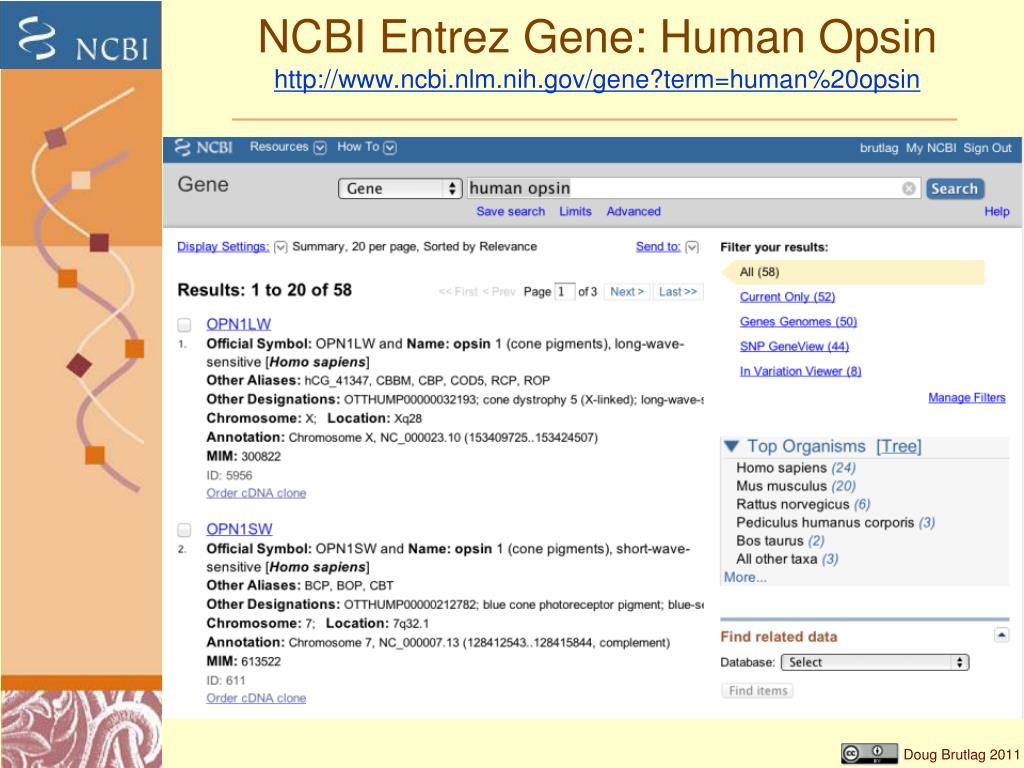This screenshot has width=1024, height=768.
Task: Click the ID: 611 text
Action: pyautogui.click(x=226, y=680)
